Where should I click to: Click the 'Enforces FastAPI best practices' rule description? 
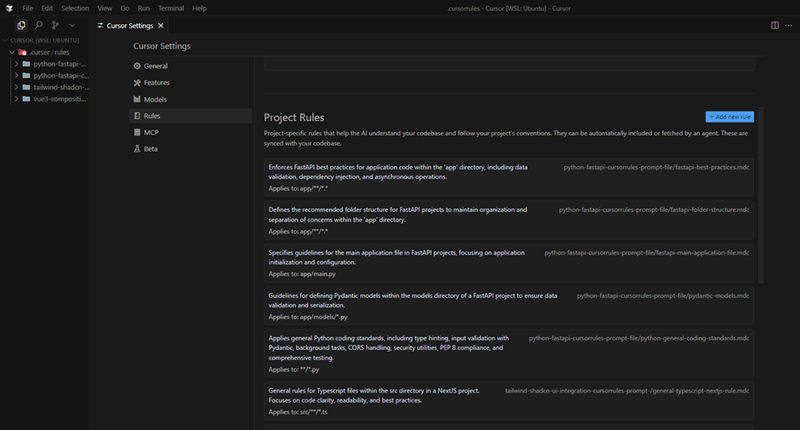(x=398, y=172)
